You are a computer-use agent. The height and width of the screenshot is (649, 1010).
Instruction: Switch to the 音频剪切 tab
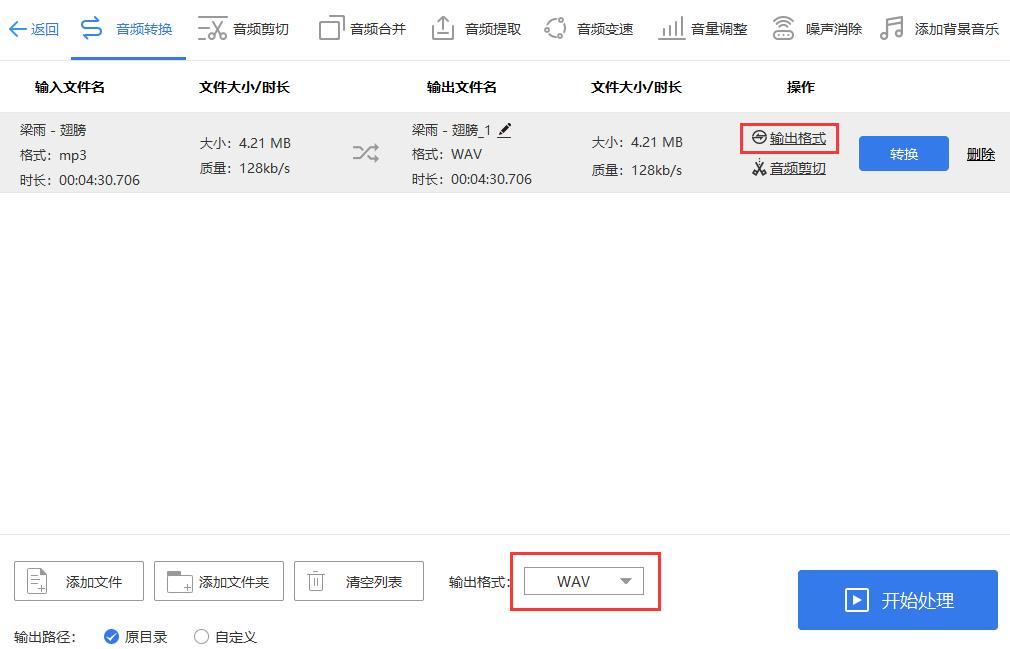(x=243, y=28)
